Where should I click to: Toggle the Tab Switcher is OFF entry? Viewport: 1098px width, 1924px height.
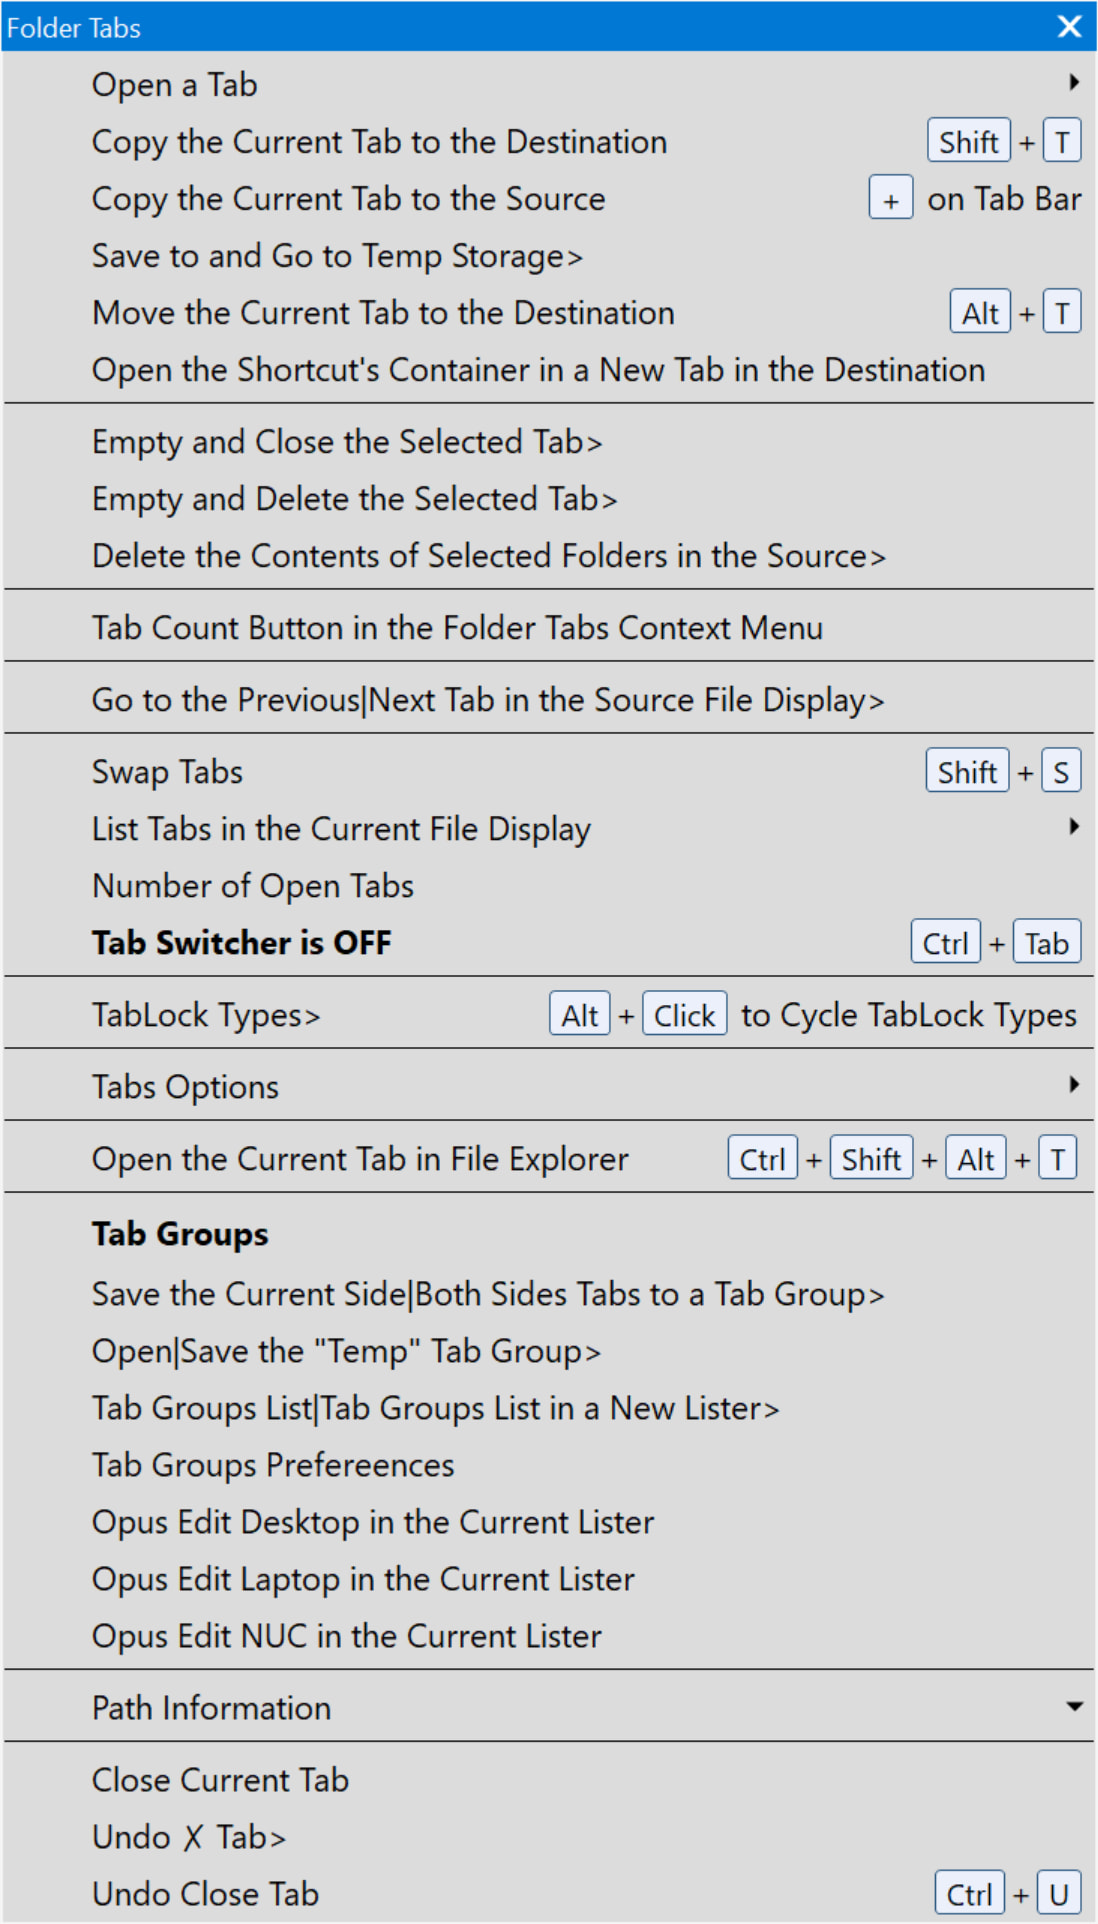click(x=241, y=943)
